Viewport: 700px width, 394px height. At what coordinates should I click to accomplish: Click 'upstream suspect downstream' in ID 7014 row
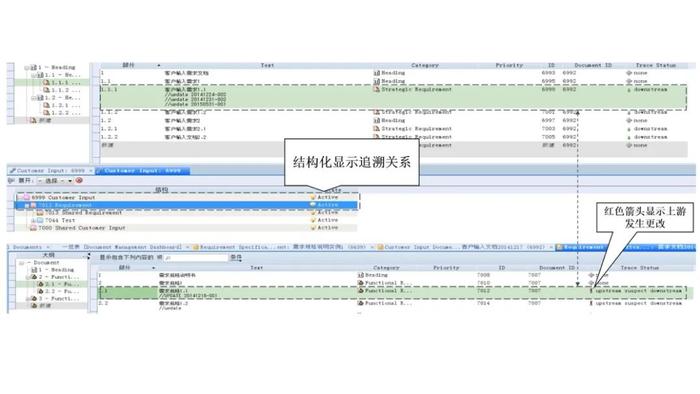638,303
